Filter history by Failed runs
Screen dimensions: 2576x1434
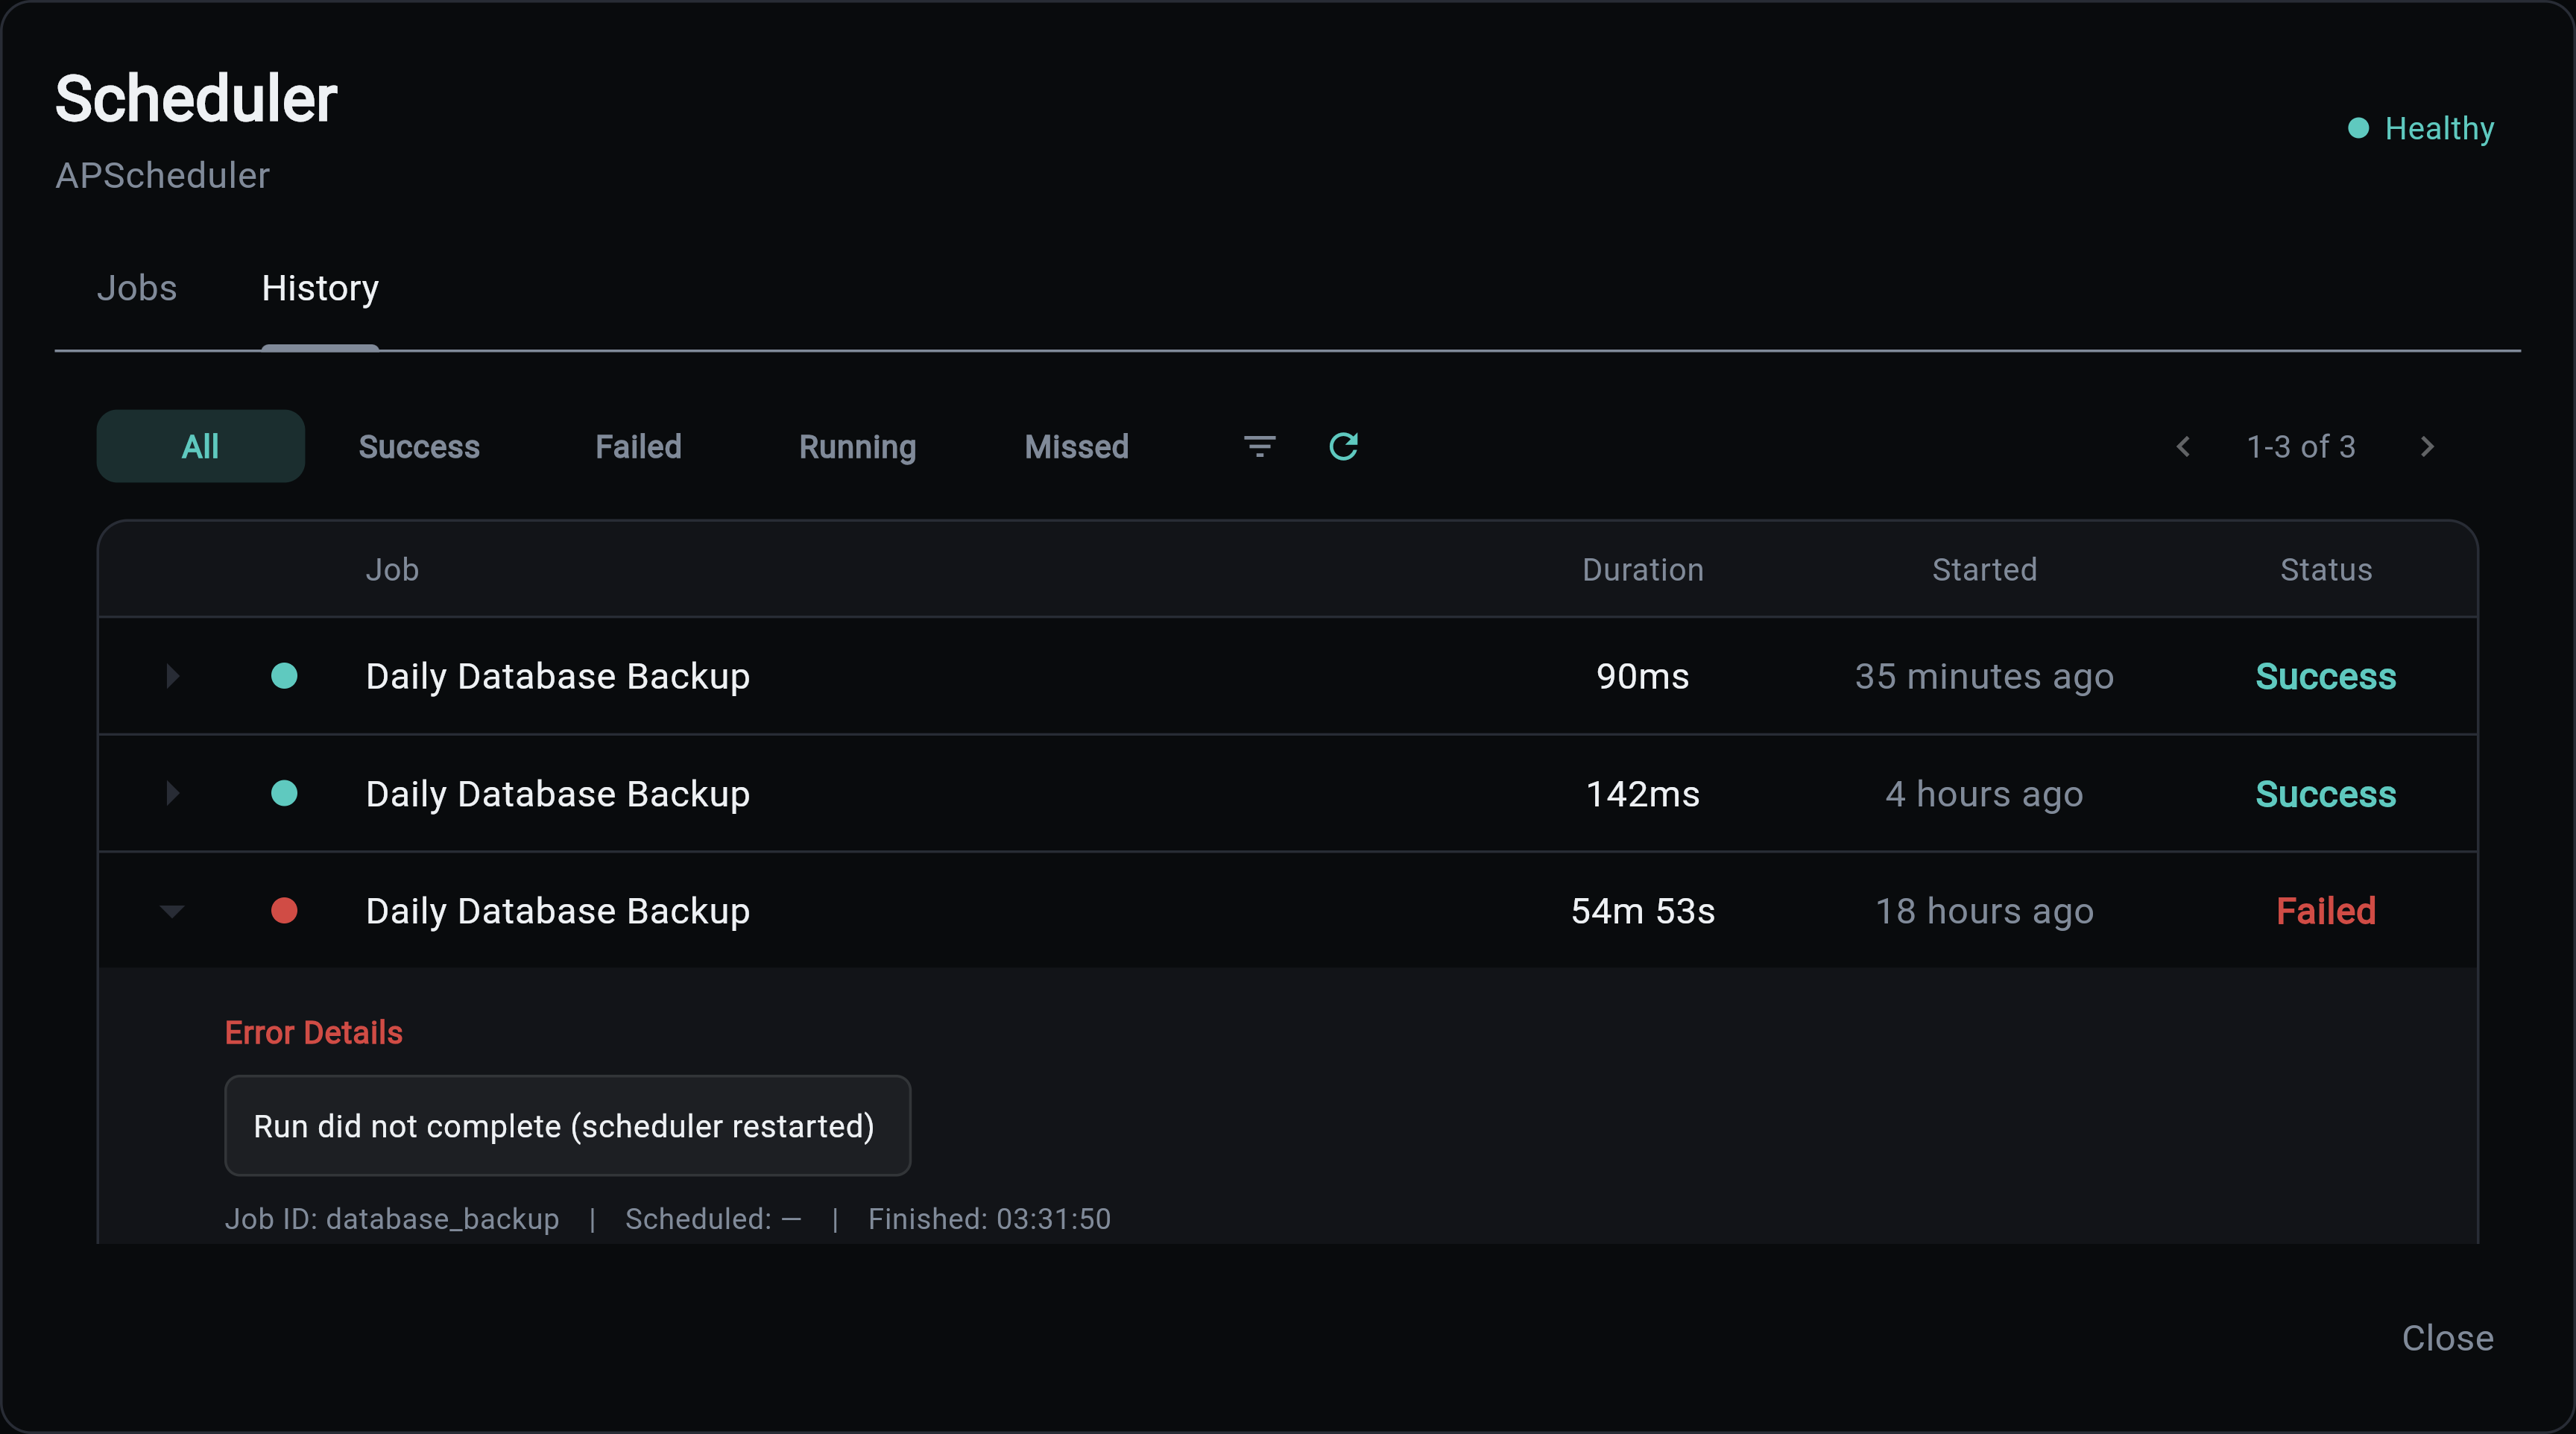click(x=638, y=446)
